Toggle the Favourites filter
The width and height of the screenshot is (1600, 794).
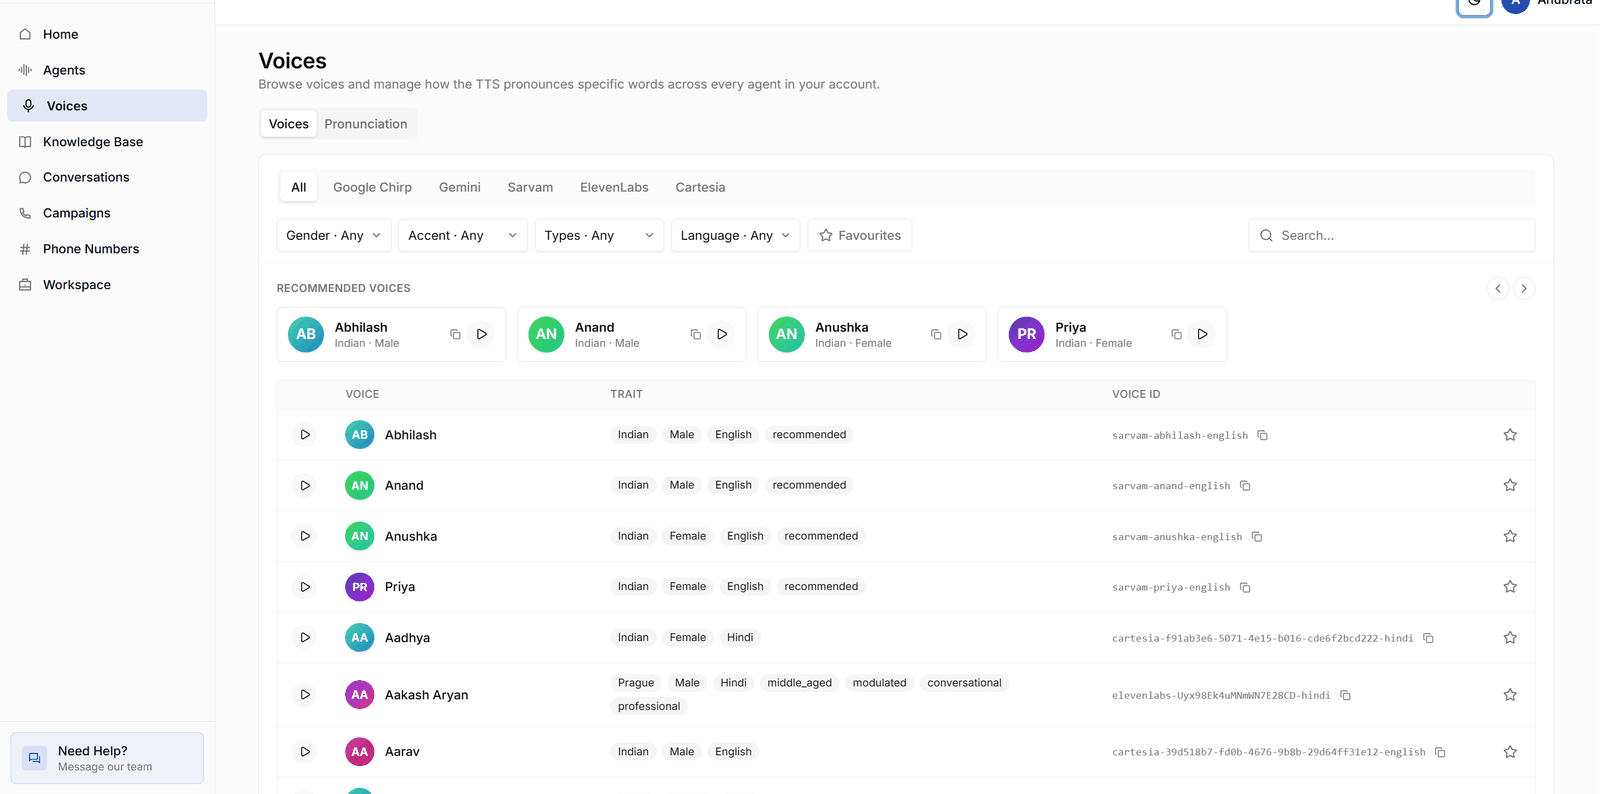click(x=860, y=235)
